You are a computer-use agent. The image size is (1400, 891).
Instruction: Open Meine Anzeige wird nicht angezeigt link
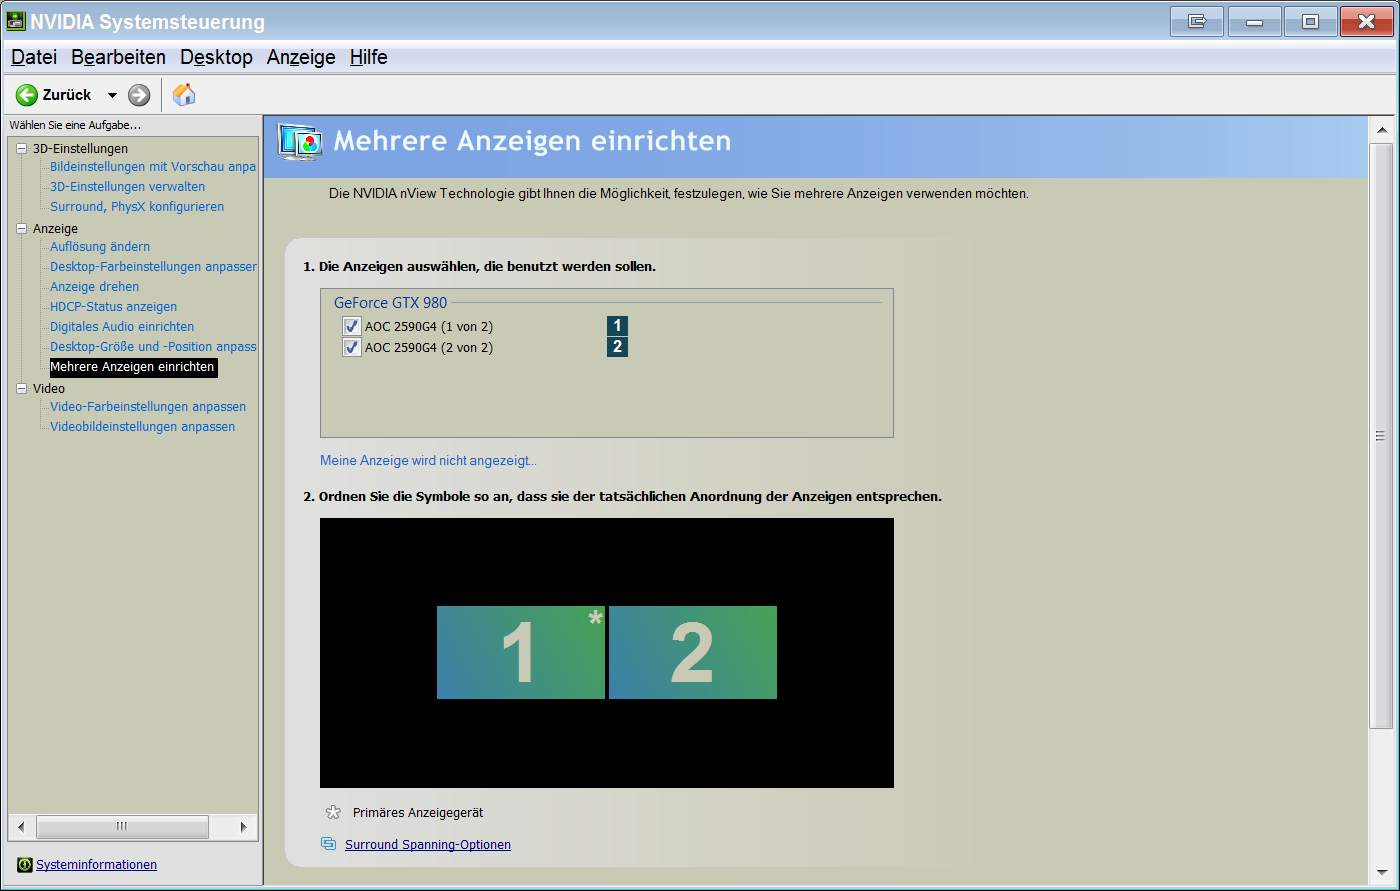tap(428, 461)
